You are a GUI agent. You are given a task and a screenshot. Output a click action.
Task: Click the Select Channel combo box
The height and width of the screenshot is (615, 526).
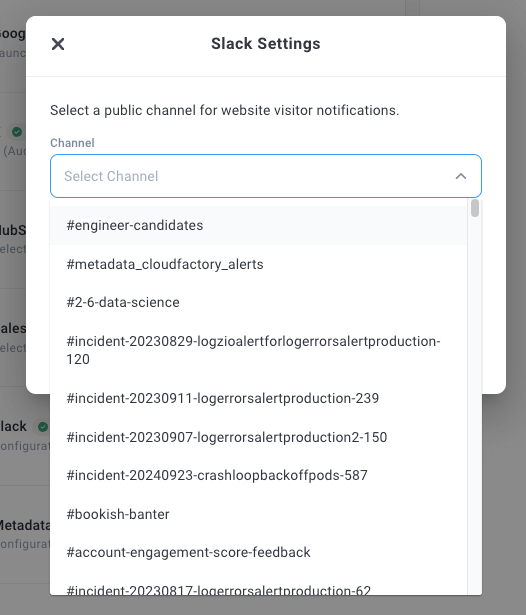pyautogui.click(x=266, y=176)
